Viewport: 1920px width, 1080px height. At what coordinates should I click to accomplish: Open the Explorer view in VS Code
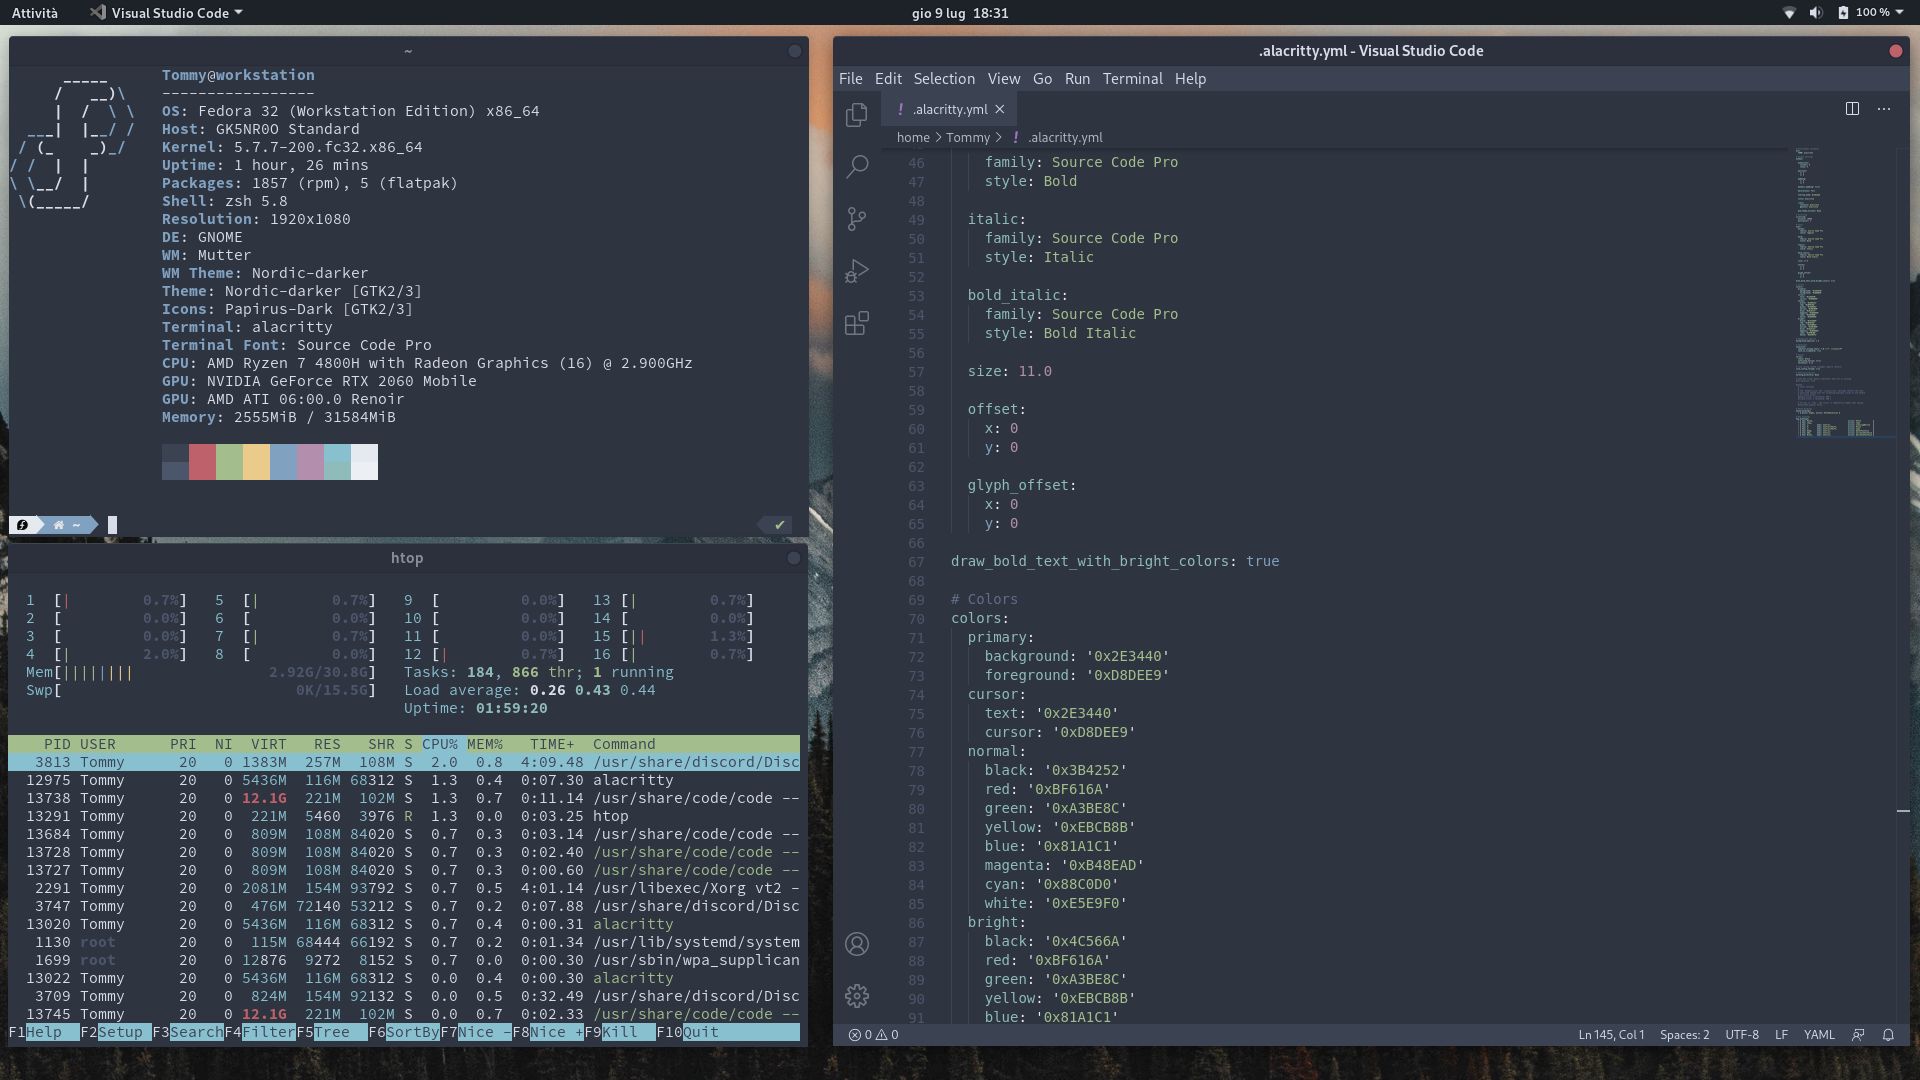(x=857, y=114)
